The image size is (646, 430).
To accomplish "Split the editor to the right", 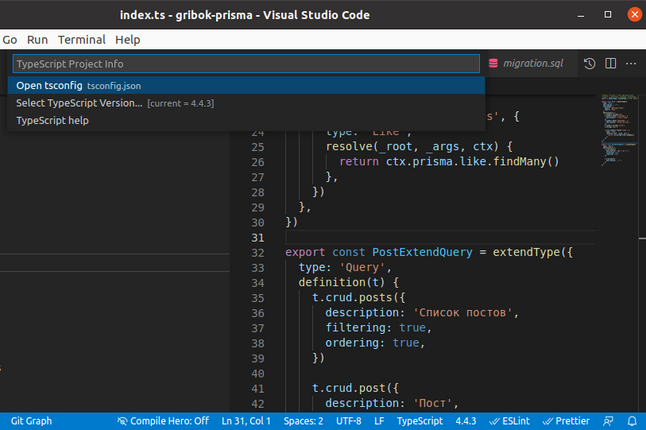I will [611, 63].
